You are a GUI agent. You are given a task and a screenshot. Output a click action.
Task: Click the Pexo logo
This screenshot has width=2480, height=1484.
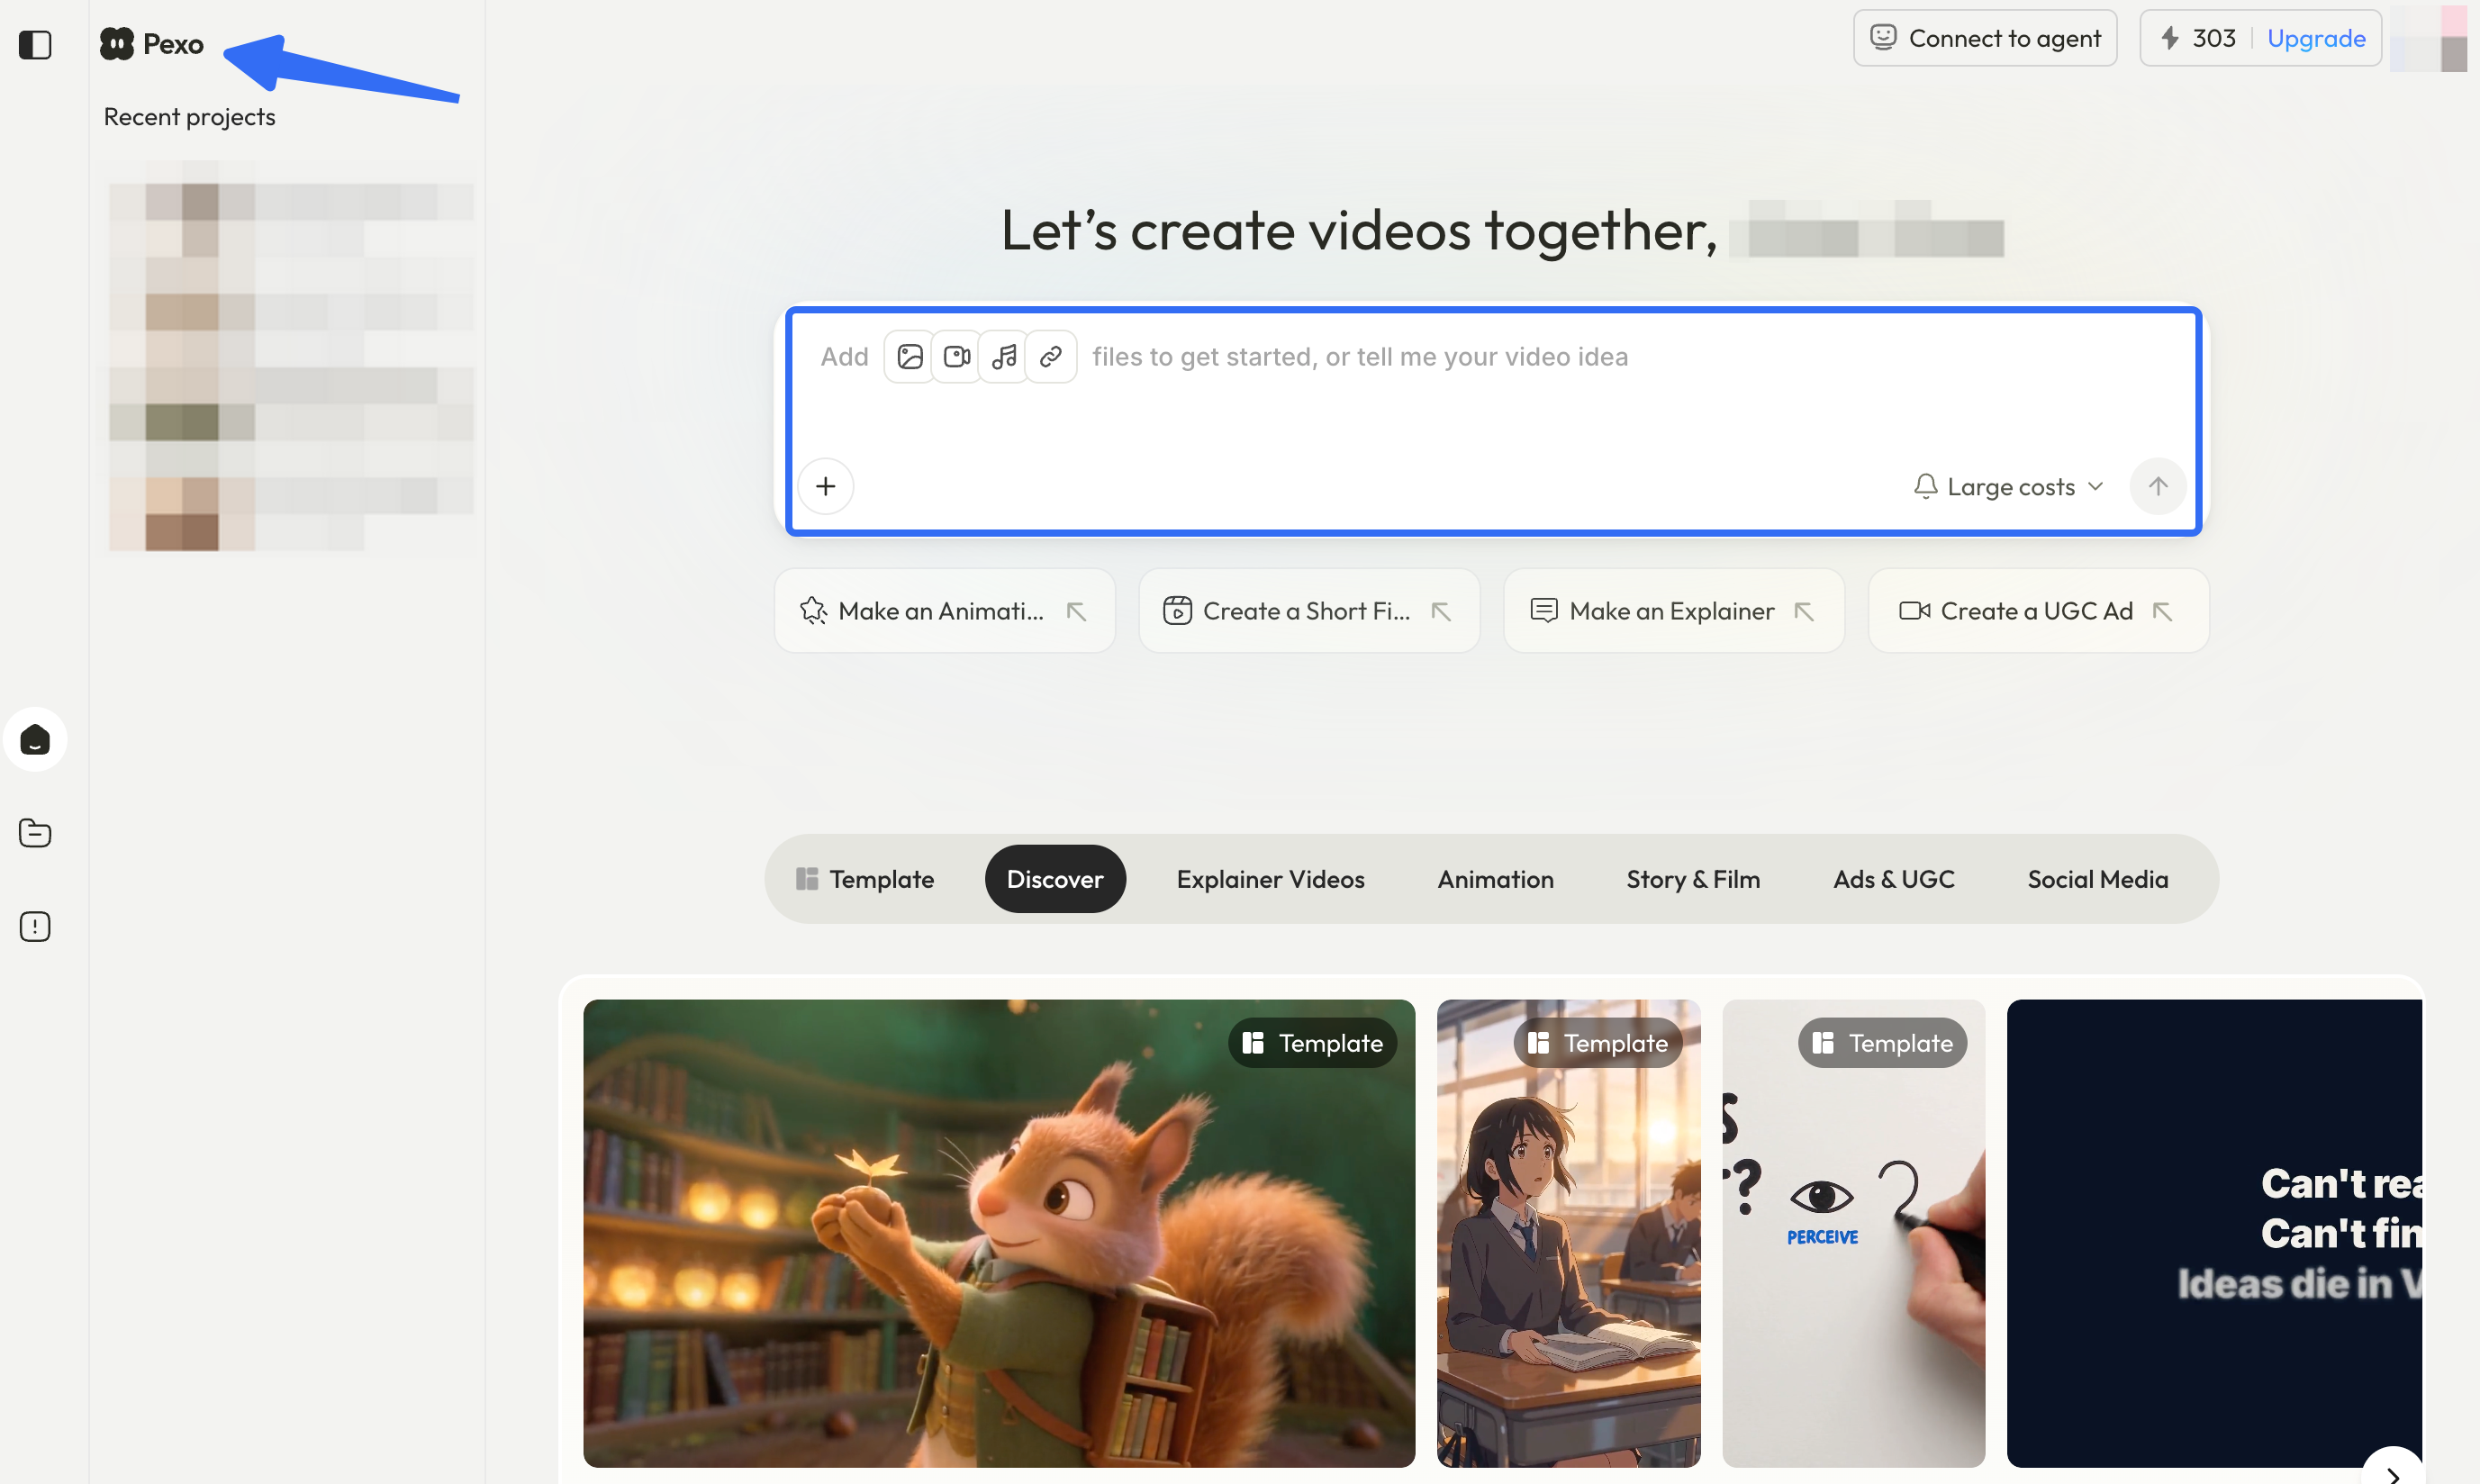point(152,44)
